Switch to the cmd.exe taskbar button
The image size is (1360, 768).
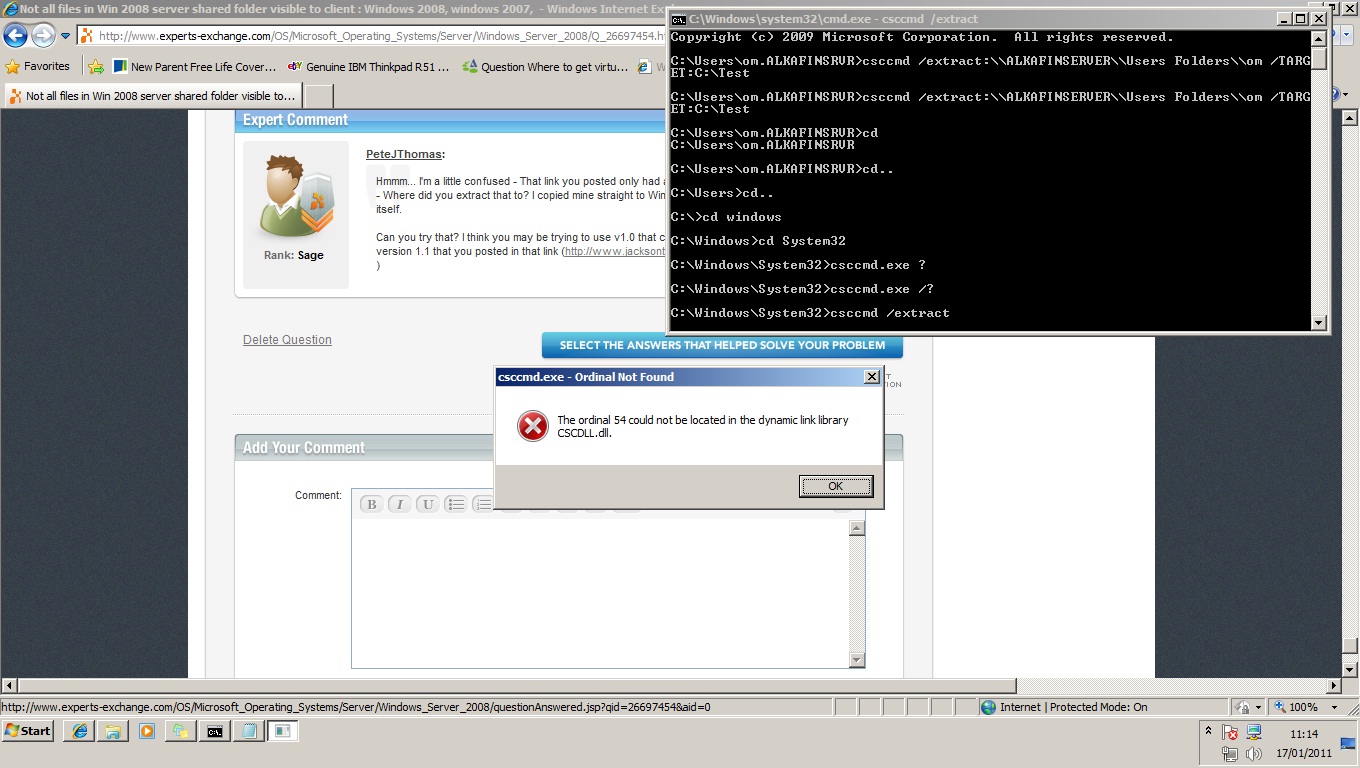click(x=215, y=731)
